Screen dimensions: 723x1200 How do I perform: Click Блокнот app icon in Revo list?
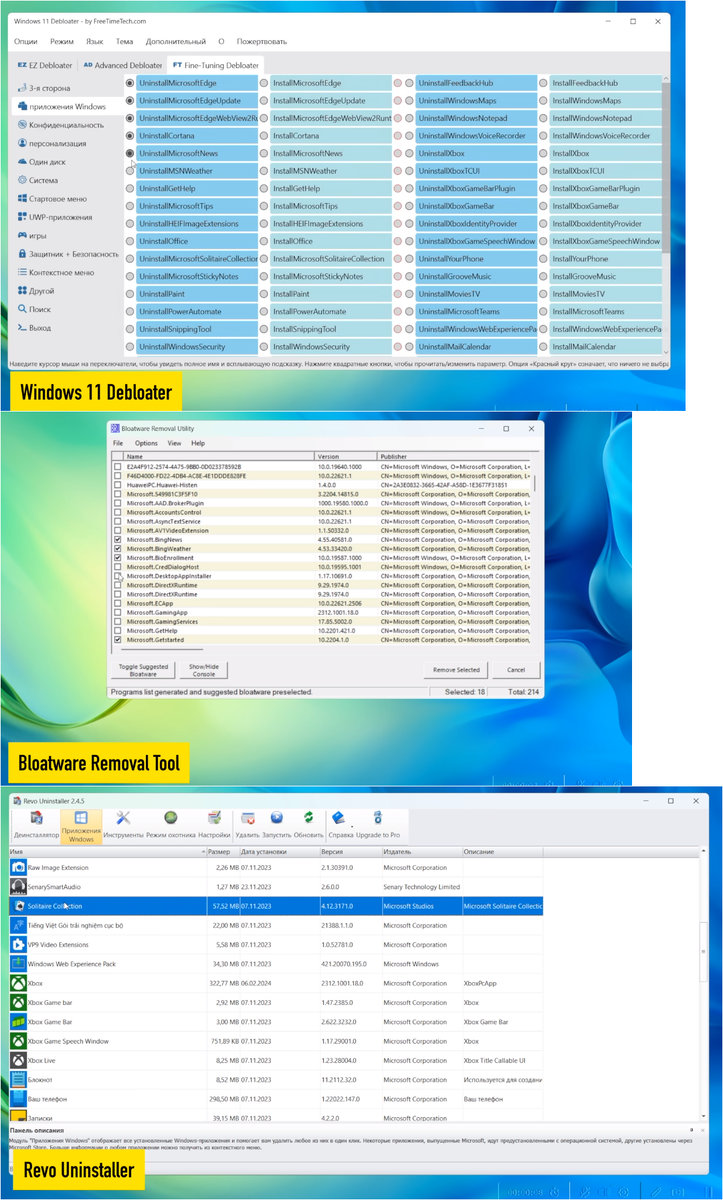click(18, 1080)
